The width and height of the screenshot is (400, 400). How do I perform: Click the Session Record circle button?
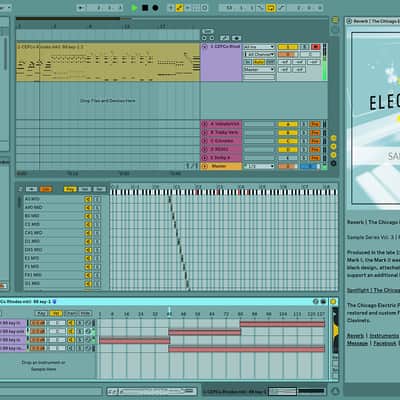205,8
